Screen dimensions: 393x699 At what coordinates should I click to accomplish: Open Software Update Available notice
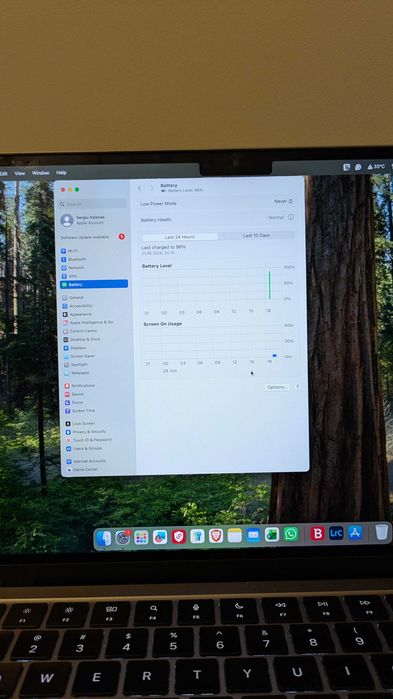coord(93,237)
